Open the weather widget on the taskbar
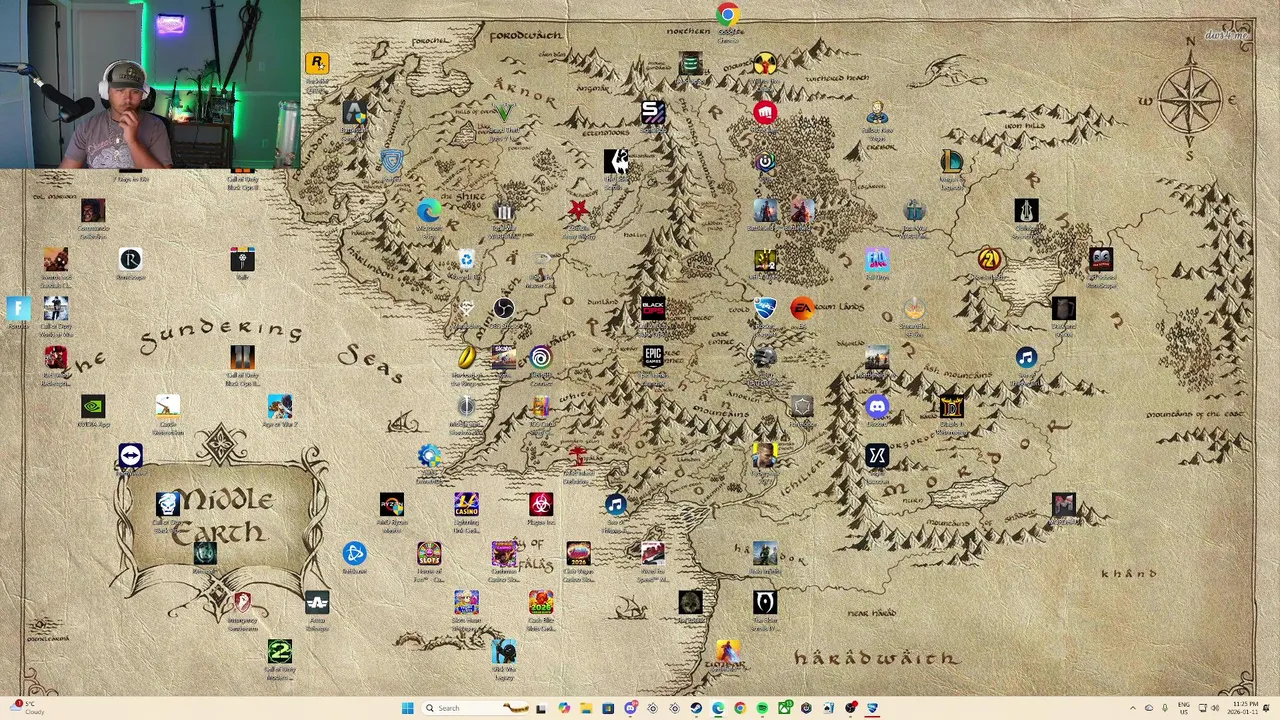 click(28, 708)
